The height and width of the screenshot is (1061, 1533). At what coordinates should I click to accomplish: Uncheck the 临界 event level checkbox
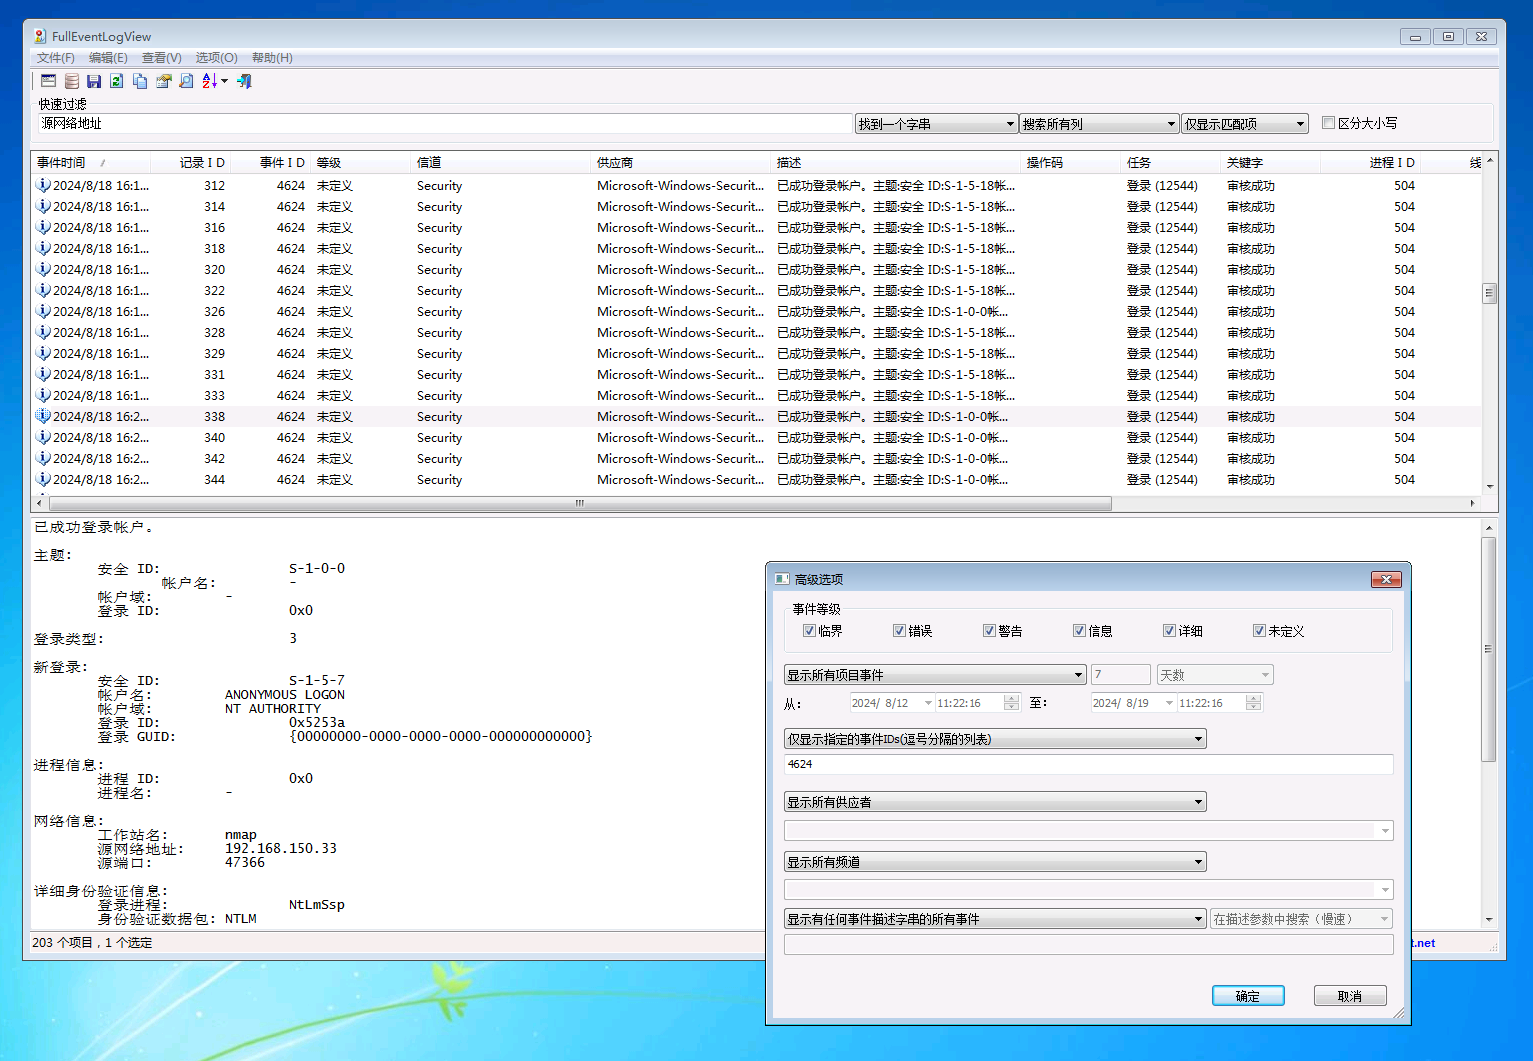809,631
